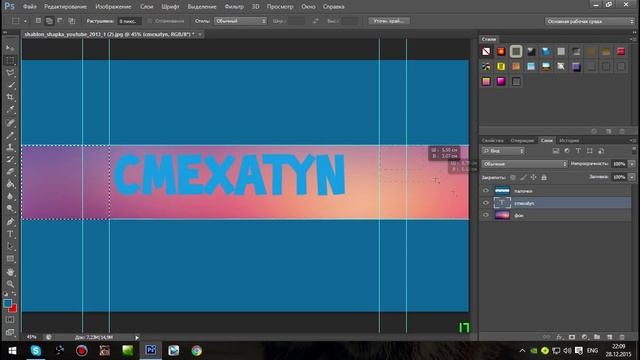Open the Edit menu

[x=65, y=7]
